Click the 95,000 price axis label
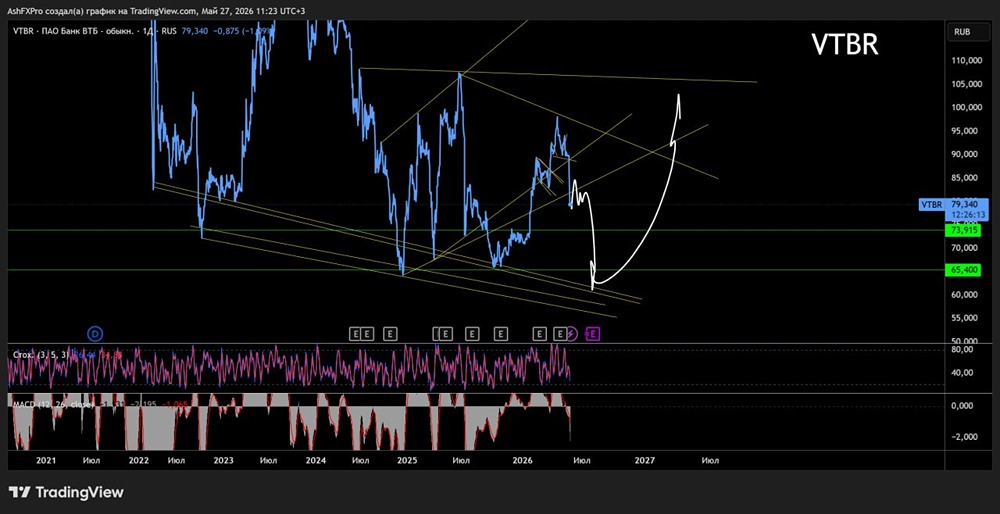Screen dimensions: 1000x514 click(966, 131)
